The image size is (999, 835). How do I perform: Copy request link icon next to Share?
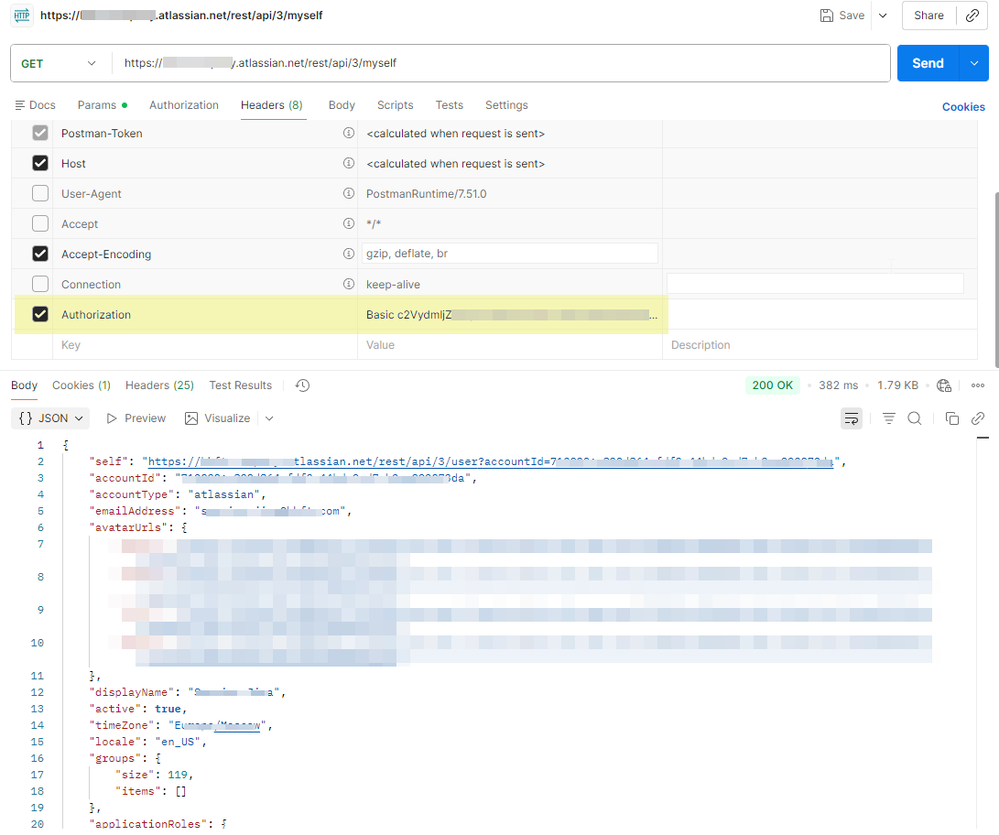point(972,15)
